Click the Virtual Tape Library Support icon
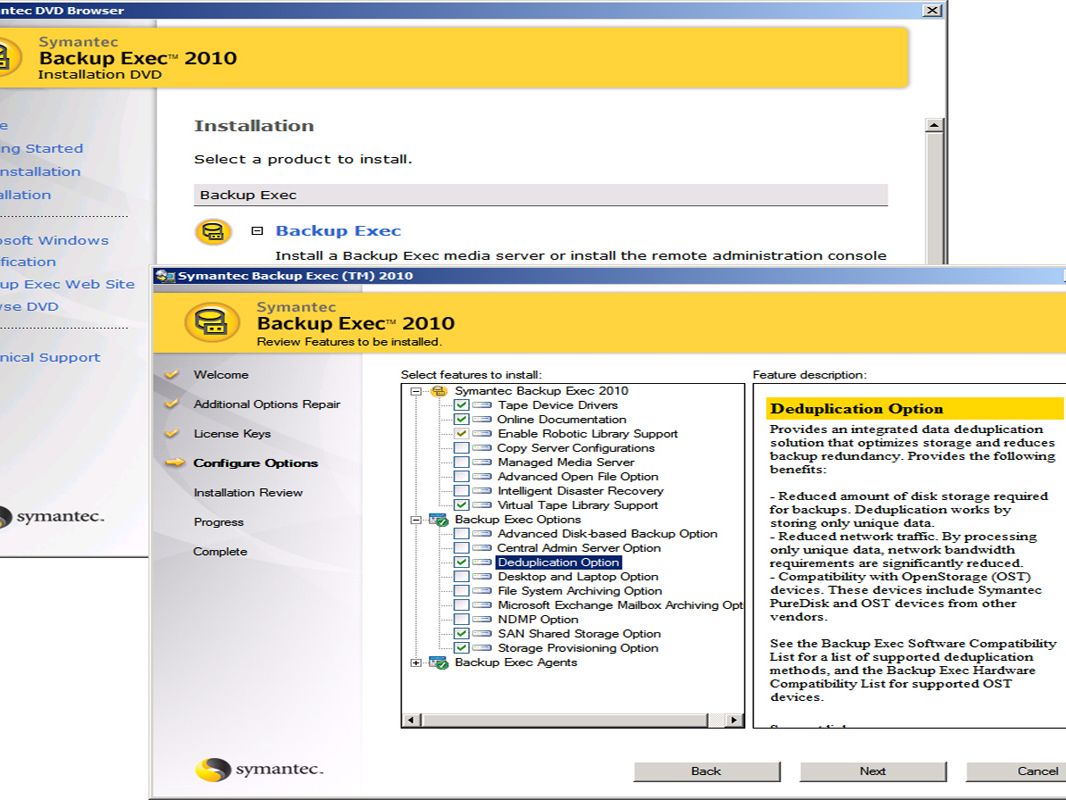Image resolution: width=1066 pixels, height=800 pixels. pos(482,505)
